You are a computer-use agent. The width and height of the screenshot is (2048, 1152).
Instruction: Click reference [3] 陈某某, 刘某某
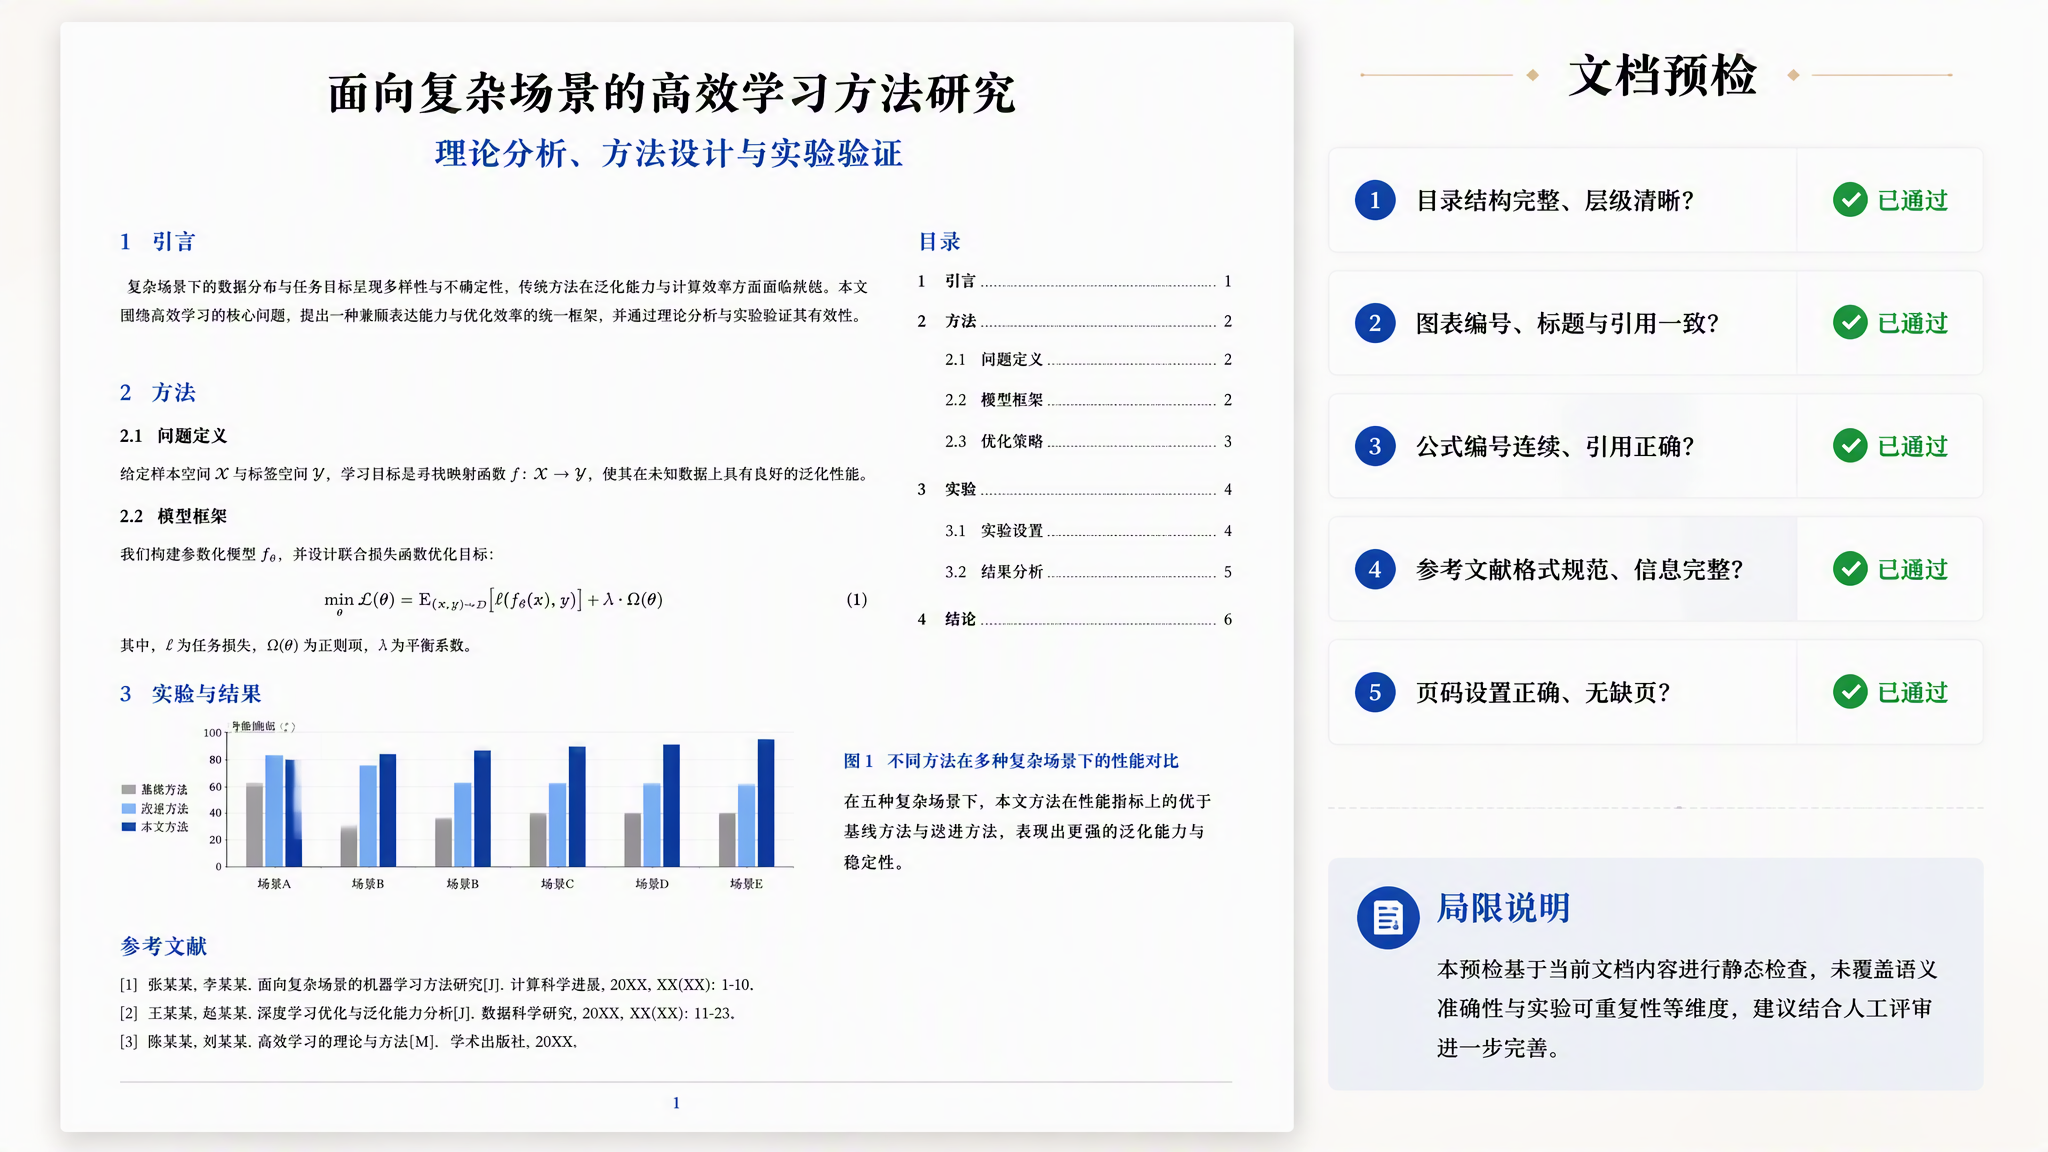349,1042
